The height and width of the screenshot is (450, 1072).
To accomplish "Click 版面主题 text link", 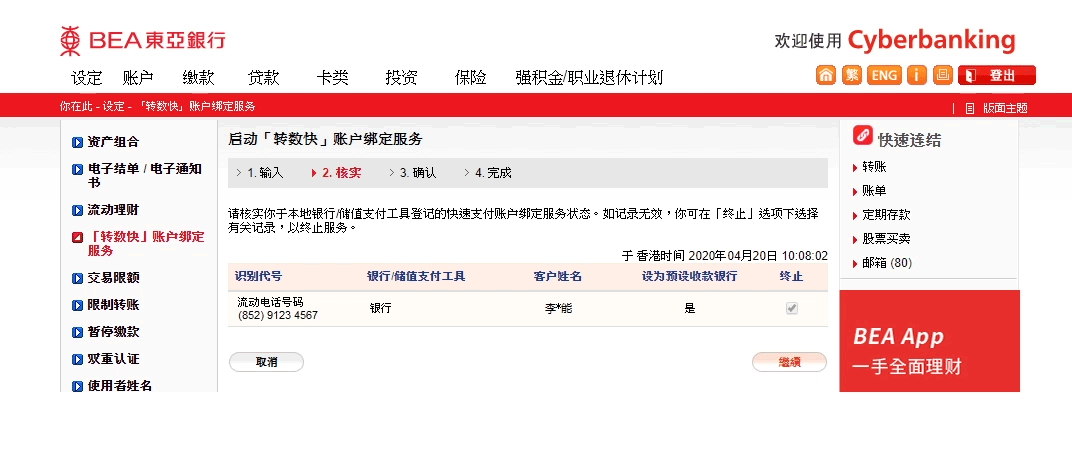I will pyautogui.click(x=1005, y=108).
